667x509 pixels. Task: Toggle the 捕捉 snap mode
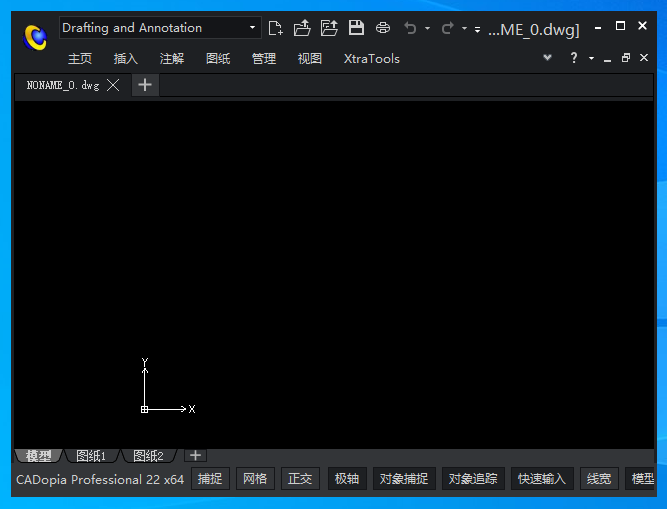click(210, 479)
